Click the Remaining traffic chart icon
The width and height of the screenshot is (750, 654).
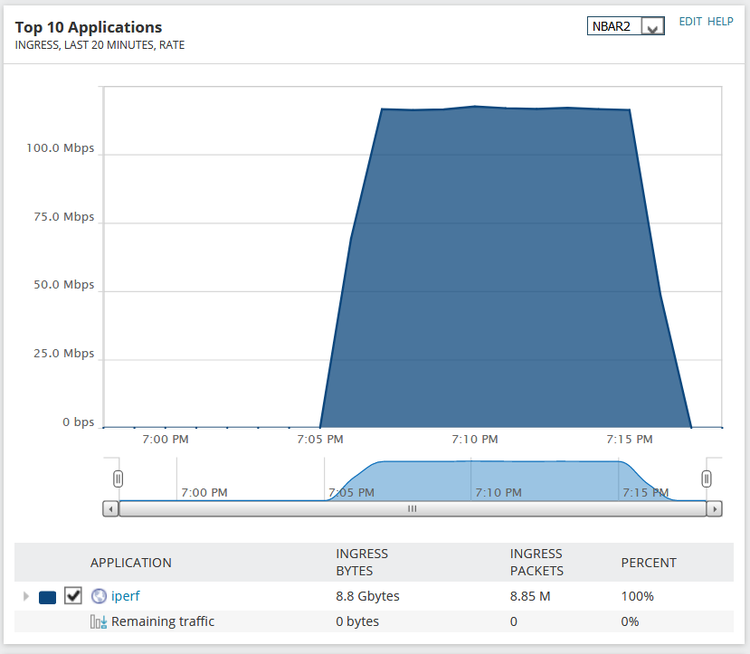point(99,622)
